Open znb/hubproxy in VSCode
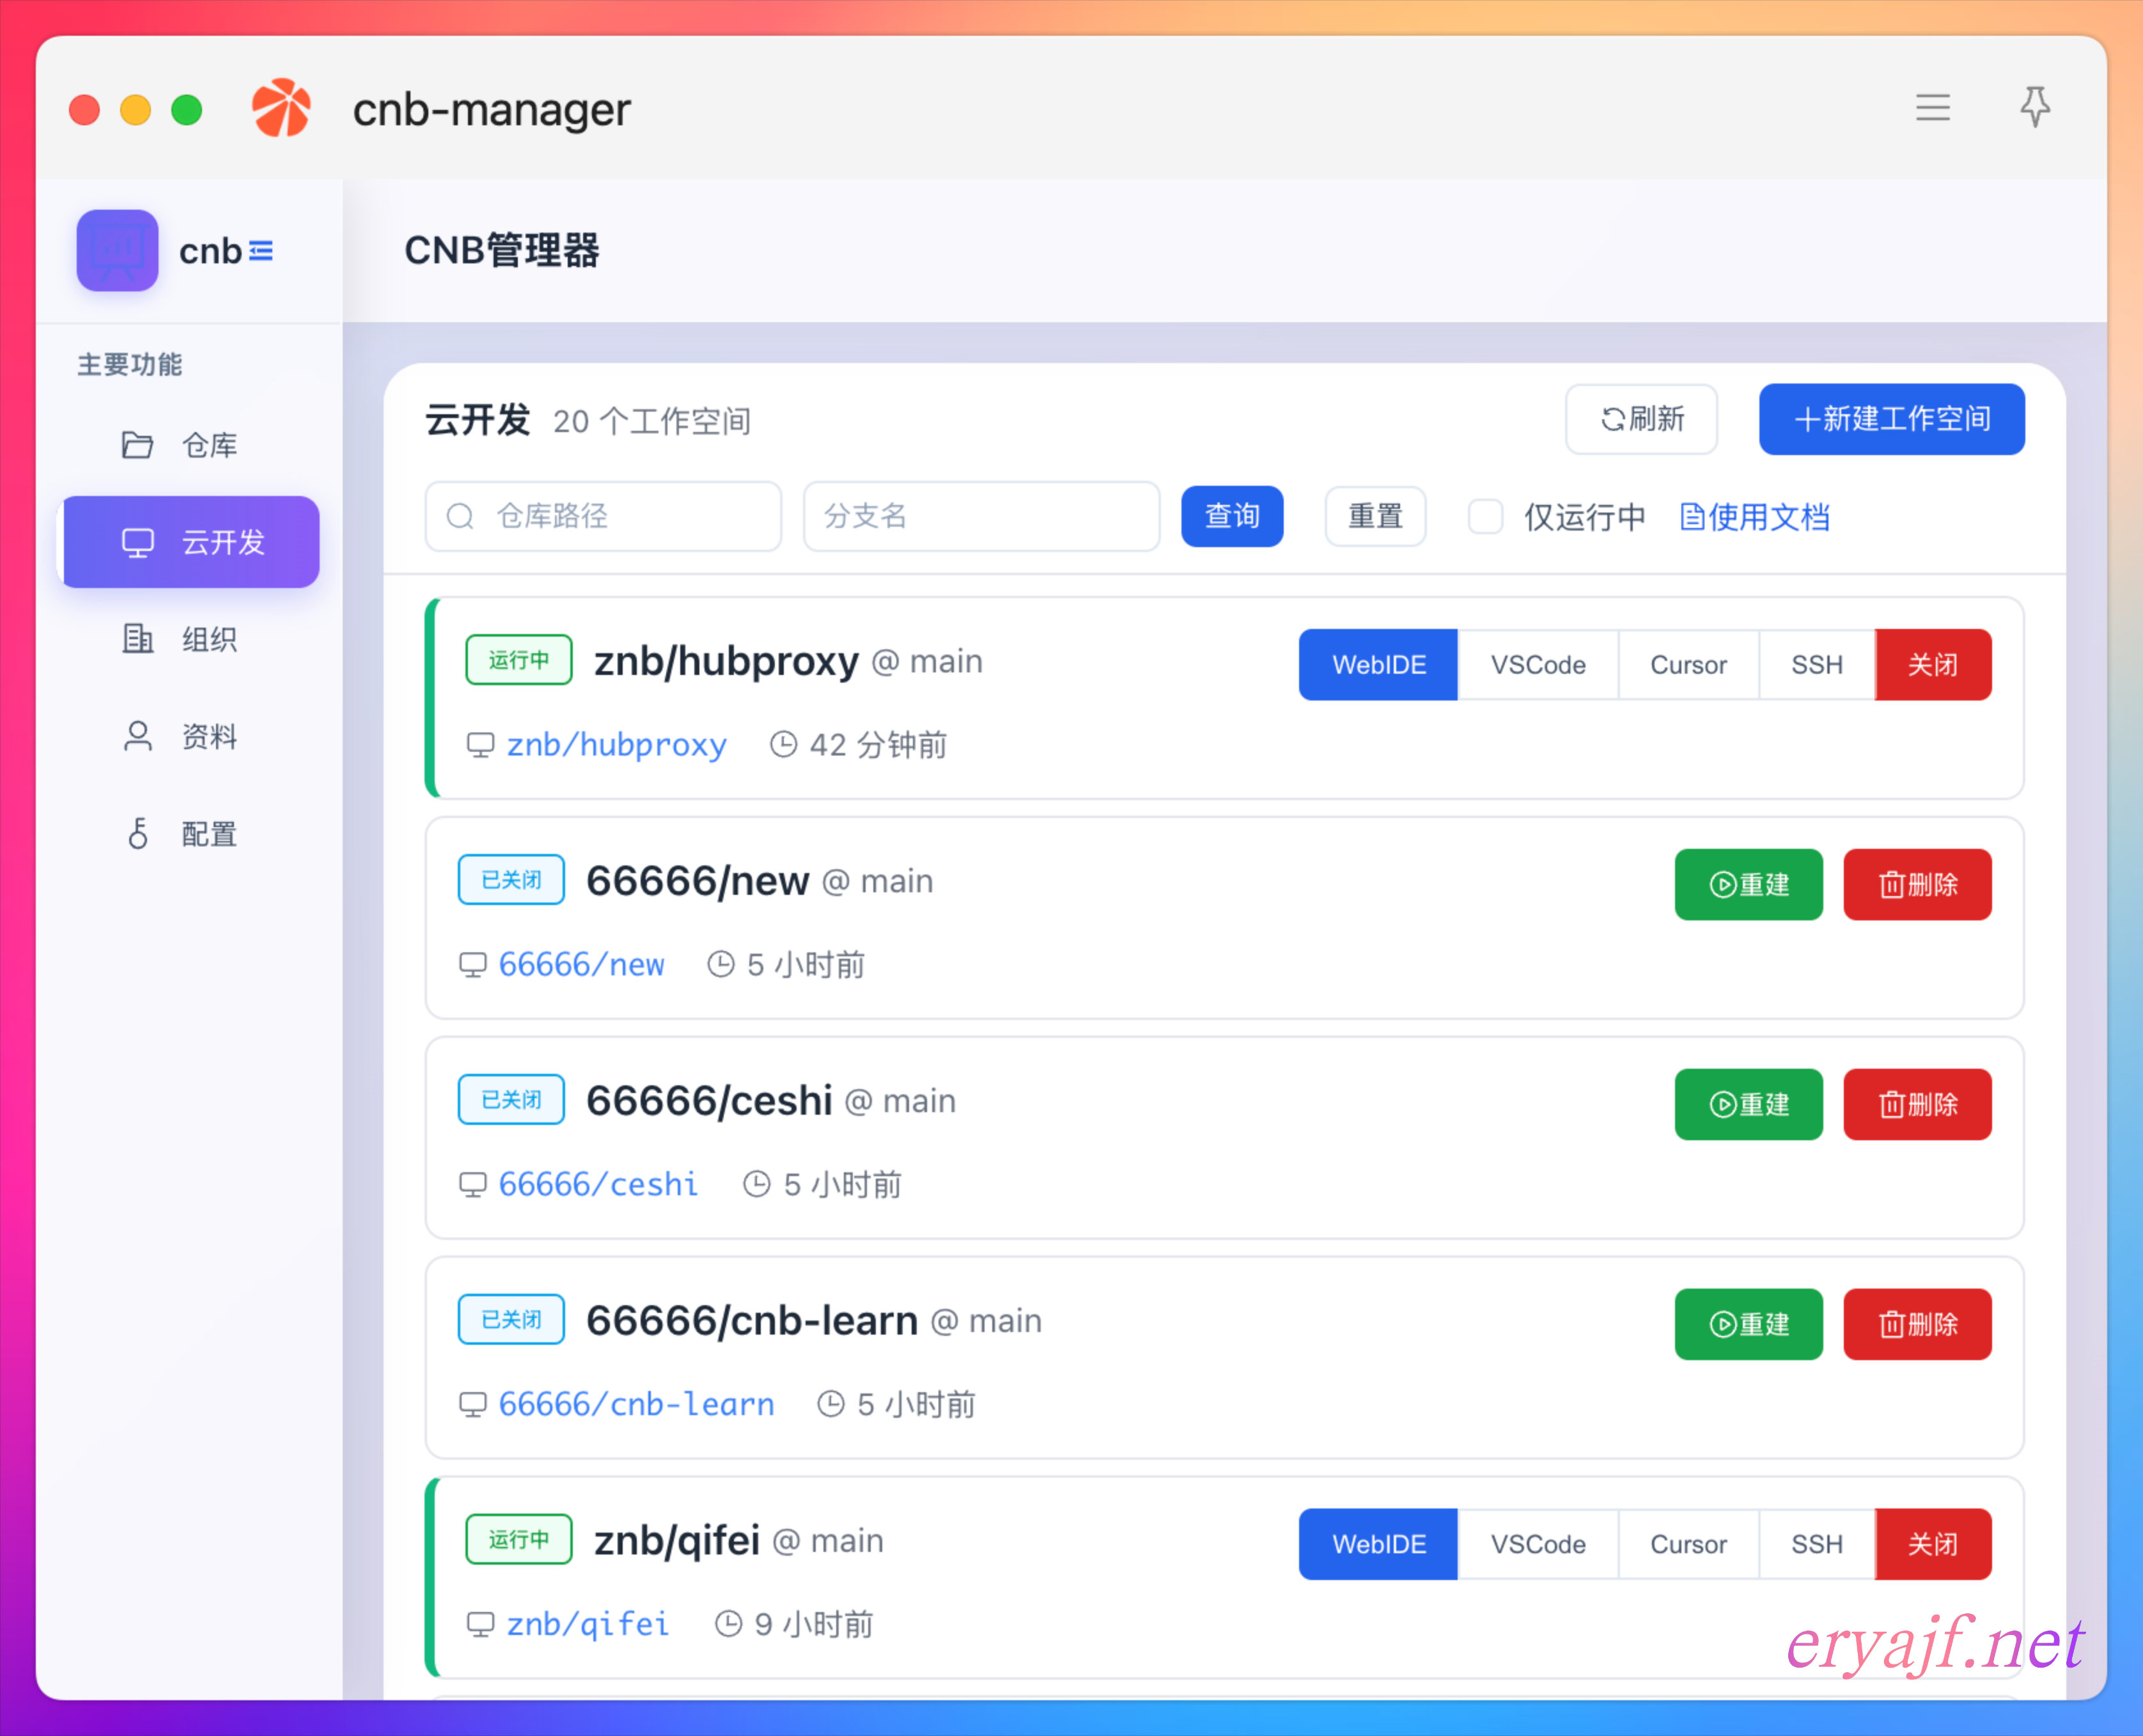Viewport: 2143px width, 1736px height. pos(1538,665)
